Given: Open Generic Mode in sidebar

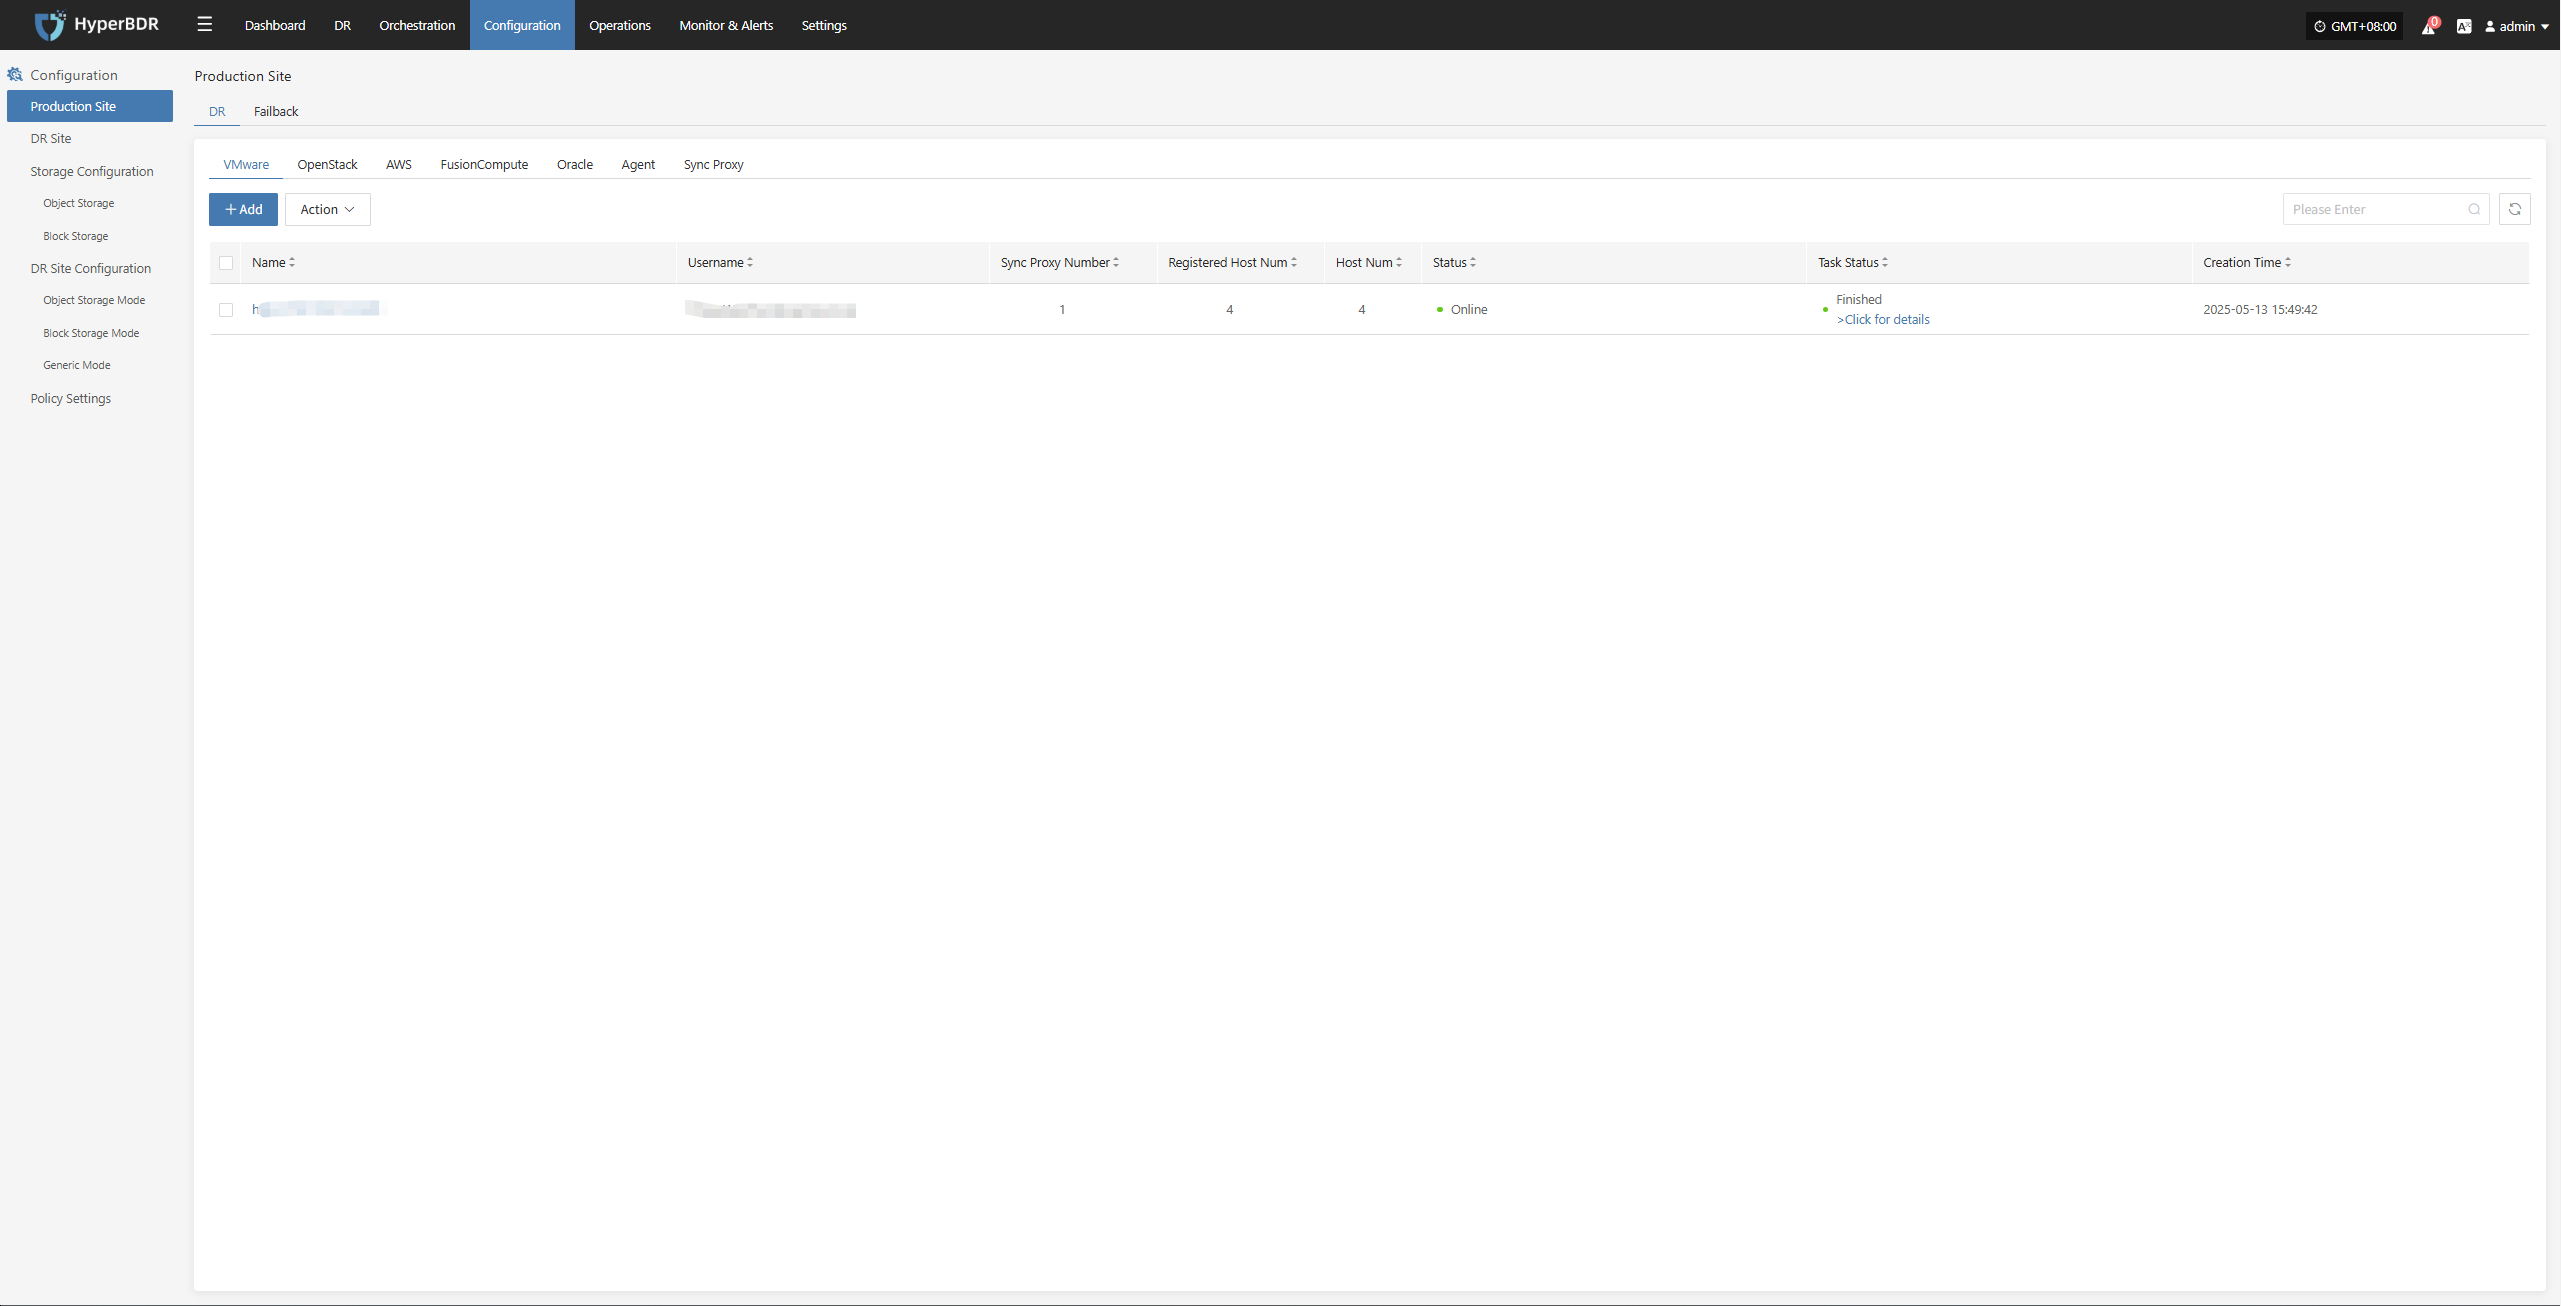Looking at the screenshot, I should [77, 365].
